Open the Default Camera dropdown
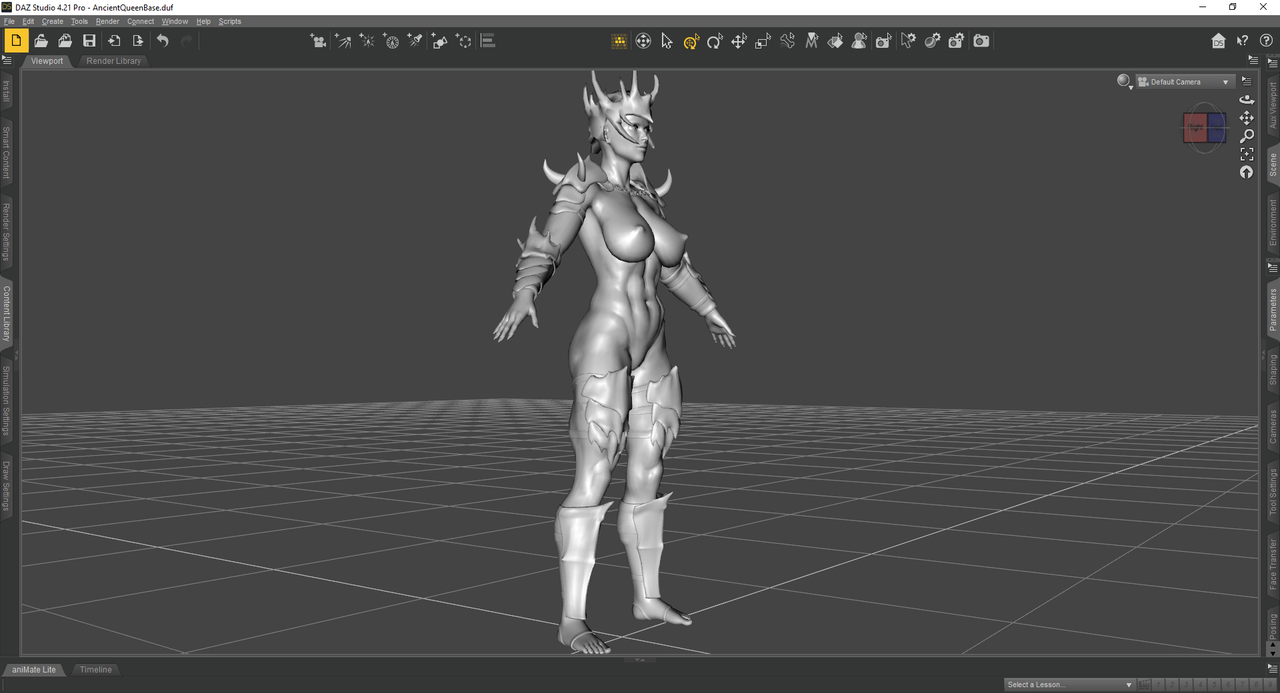This screenshot has height=693, width=1280. [x=1185, y=82]
